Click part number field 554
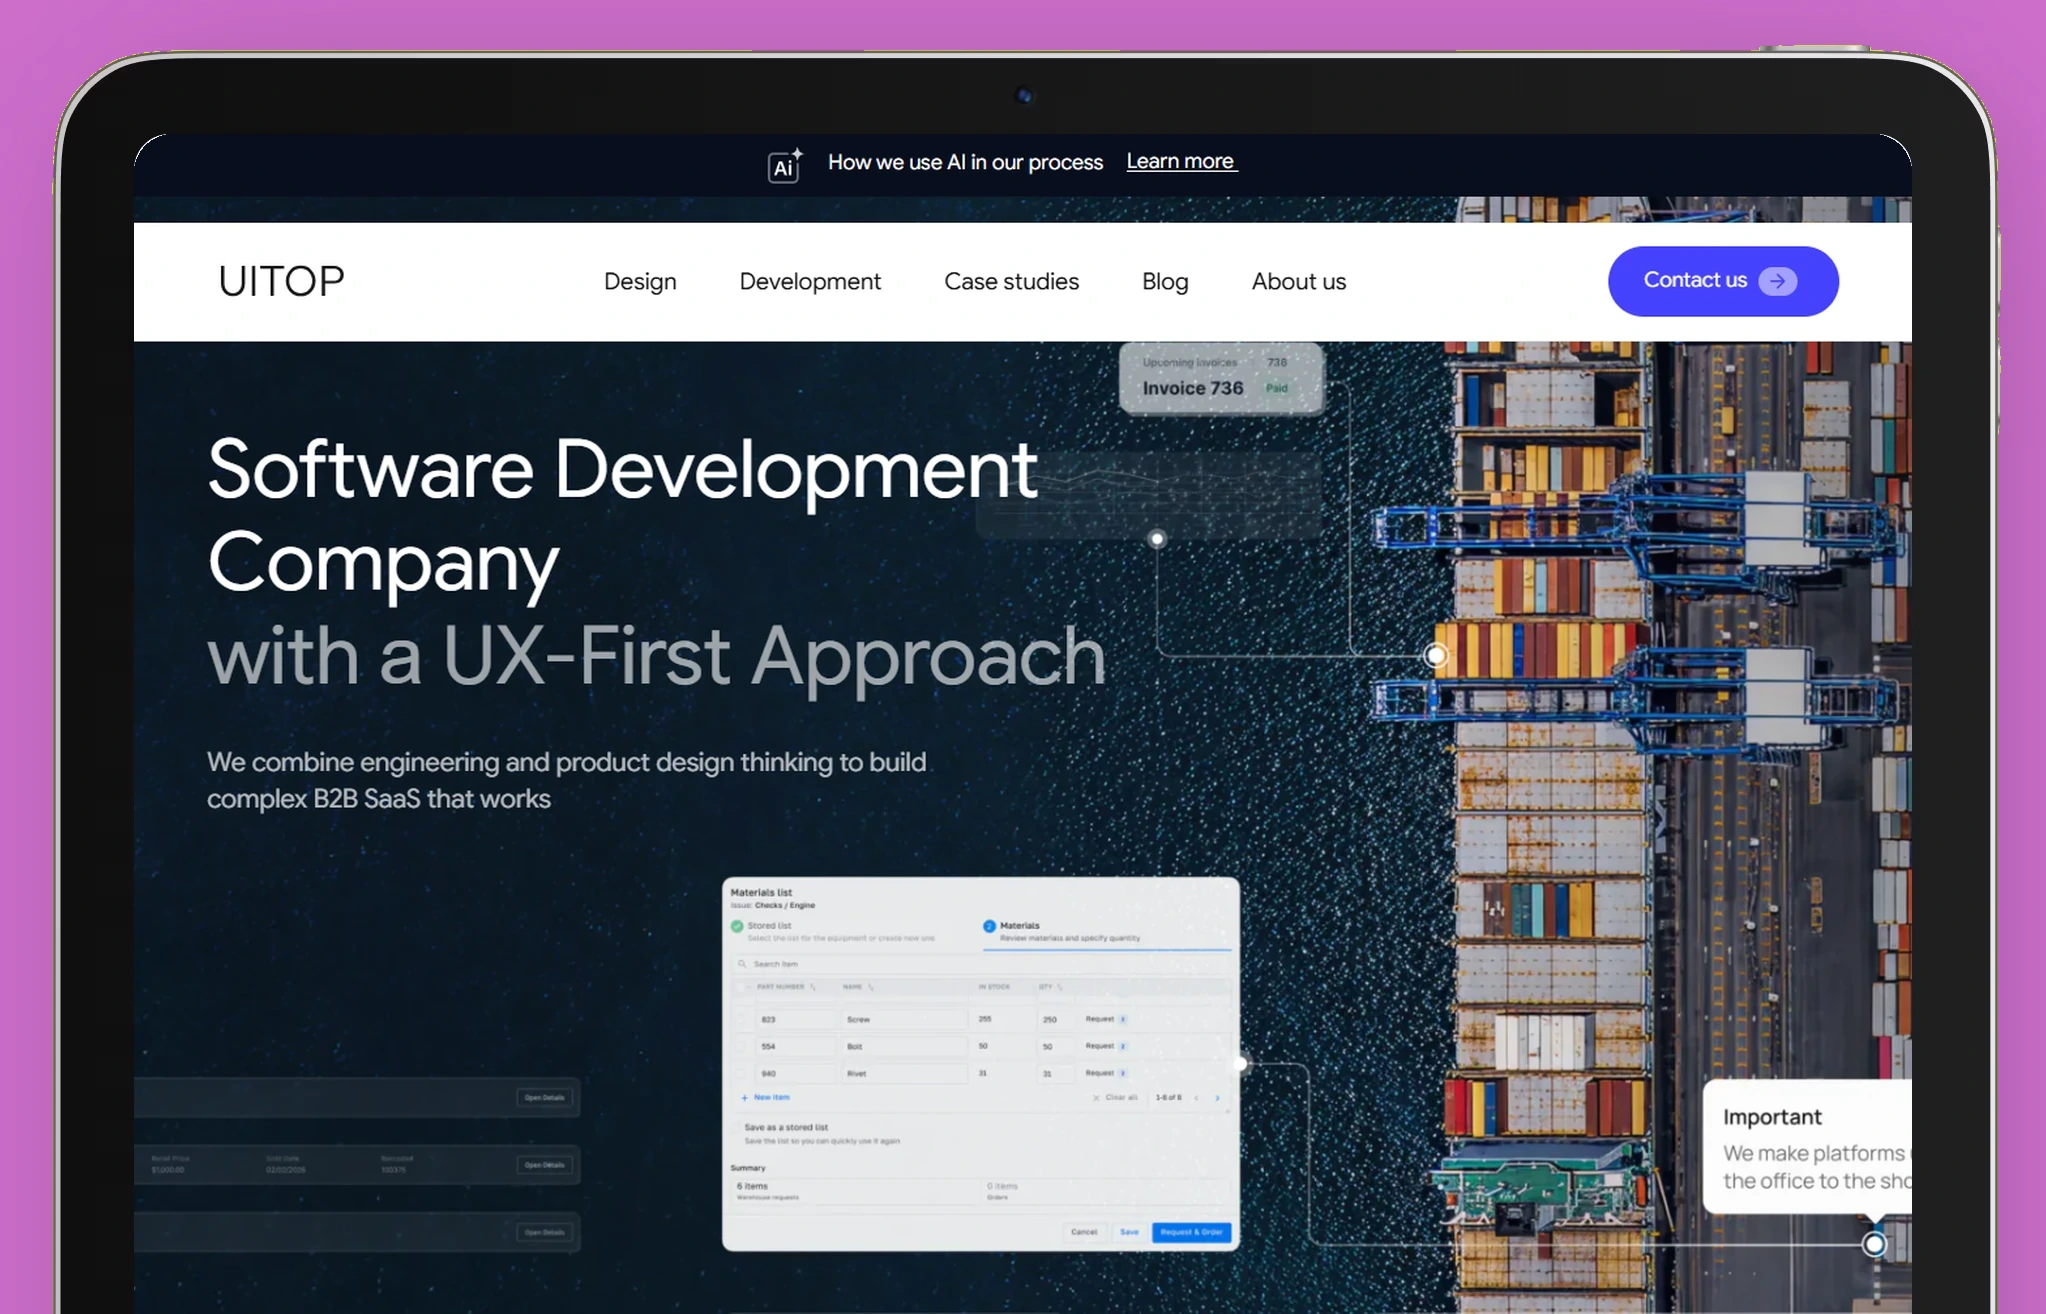Screen dimensions: 2046x1314 [796, 1046]
